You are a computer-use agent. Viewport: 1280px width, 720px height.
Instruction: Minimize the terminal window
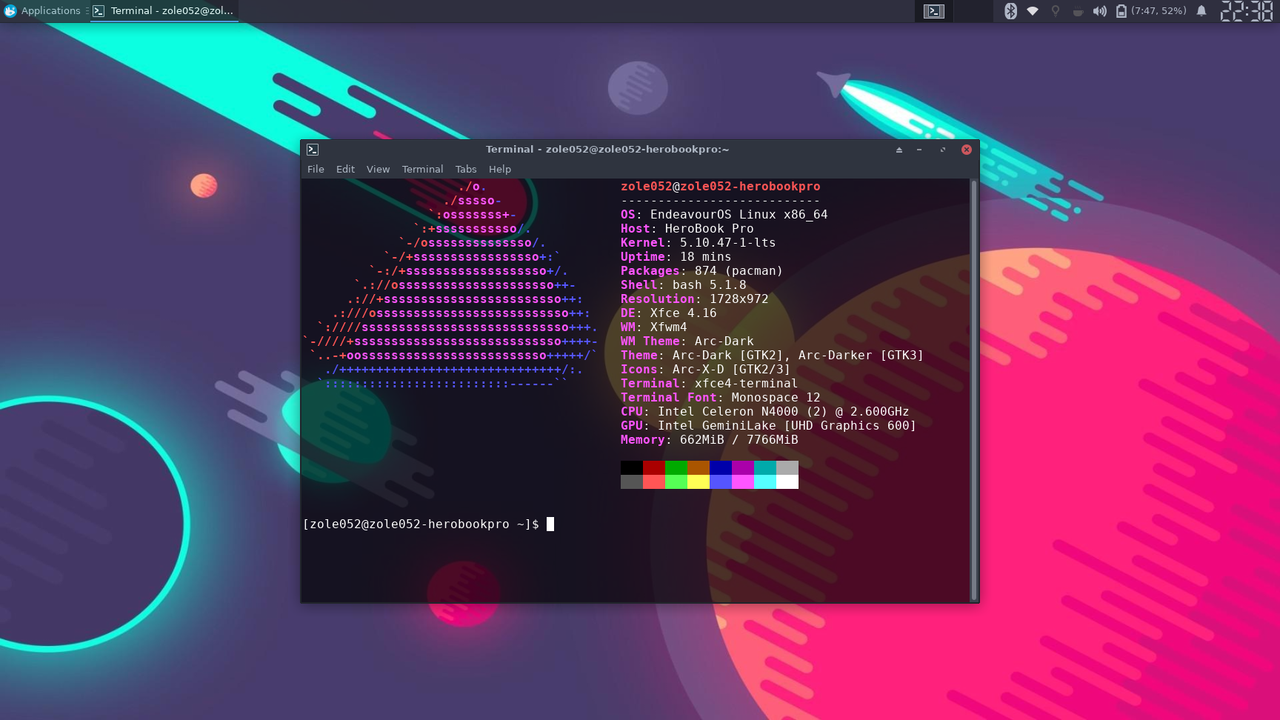tap(920, 149)
